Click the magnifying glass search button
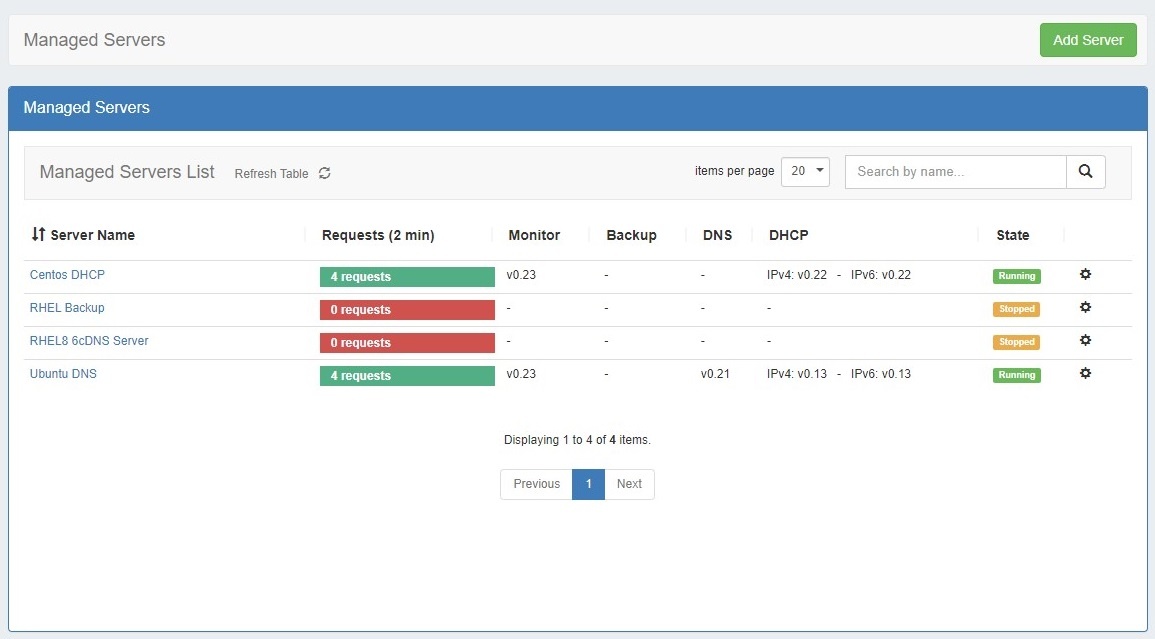 [1085, 172]
